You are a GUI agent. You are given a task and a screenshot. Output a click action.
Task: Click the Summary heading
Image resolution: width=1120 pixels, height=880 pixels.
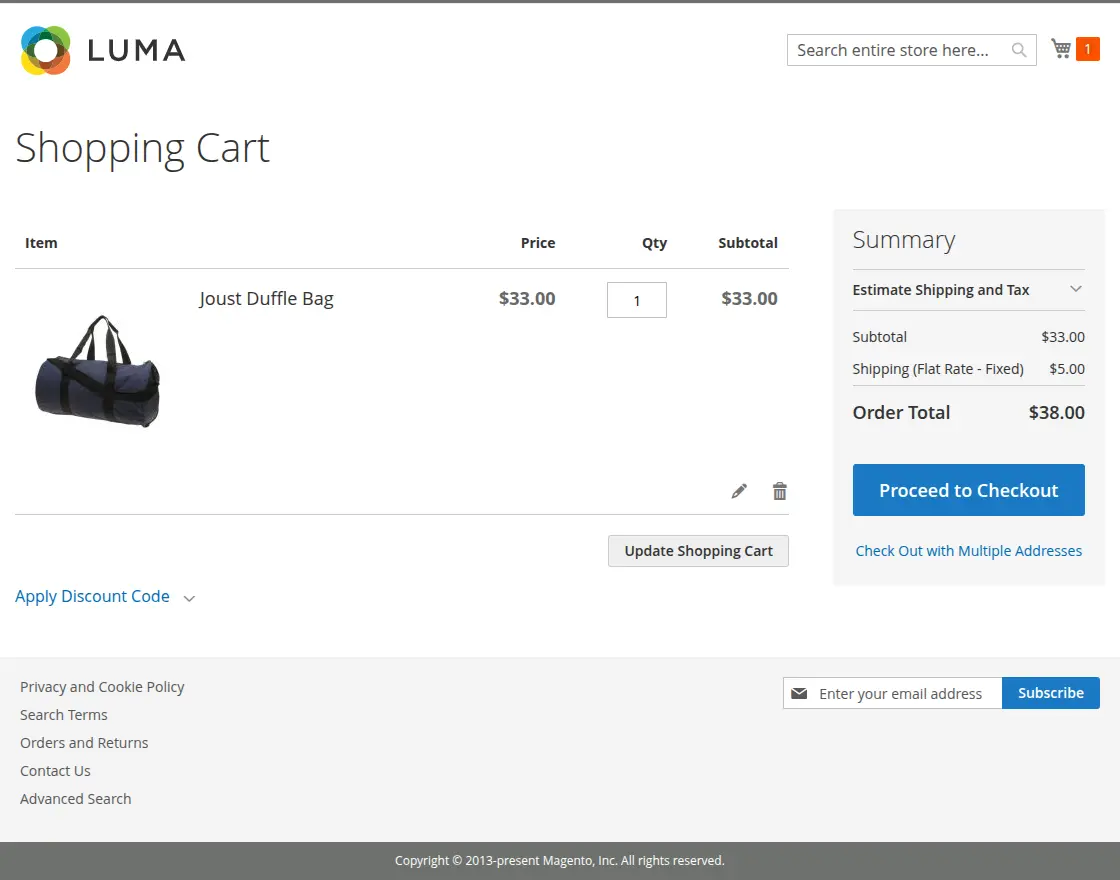coord(904,240)
